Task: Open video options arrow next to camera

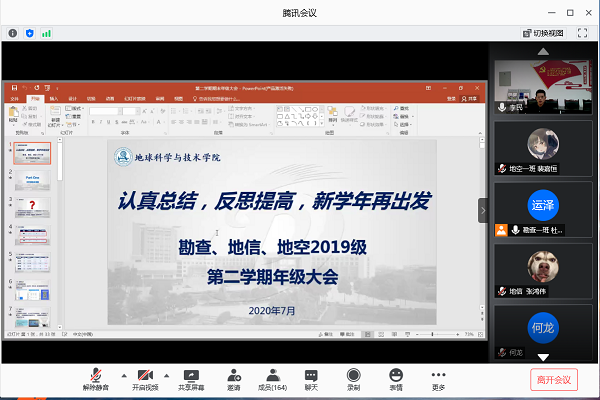Action: click(166, 374)
